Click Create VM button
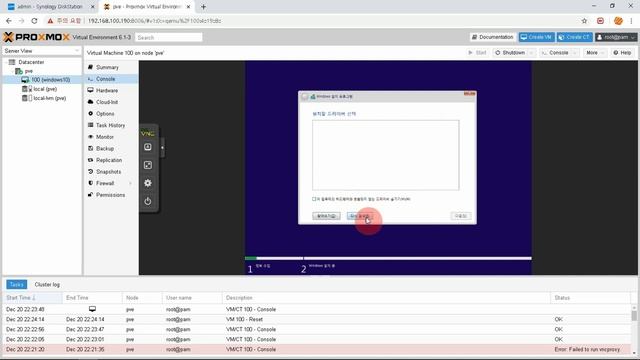This screenshot has height=360, width=640. click(537, 37)
